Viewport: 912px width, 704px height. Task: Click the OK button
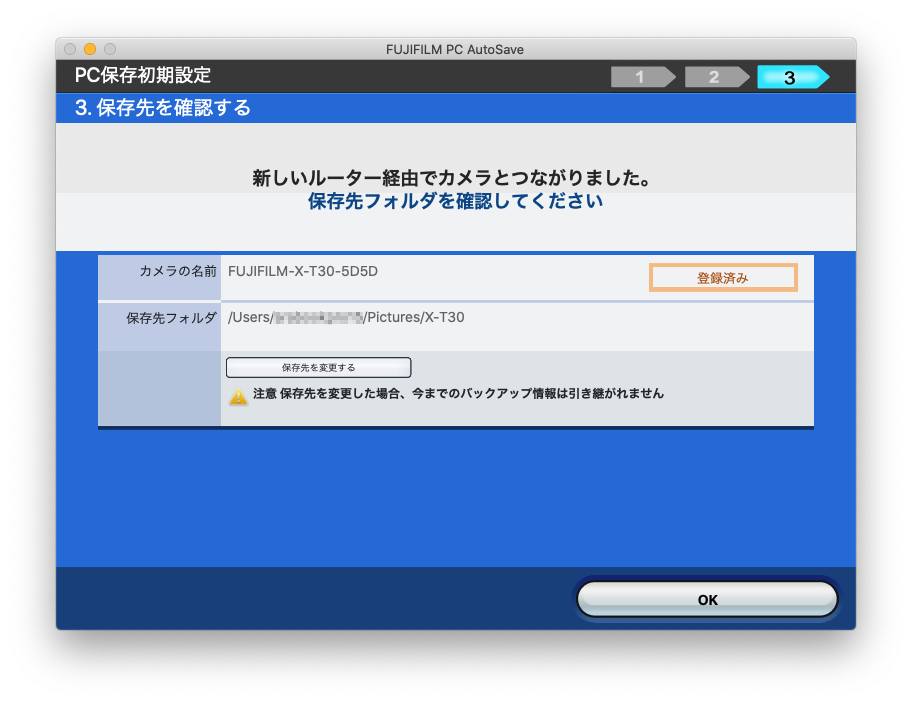click(x=707, y=599)
